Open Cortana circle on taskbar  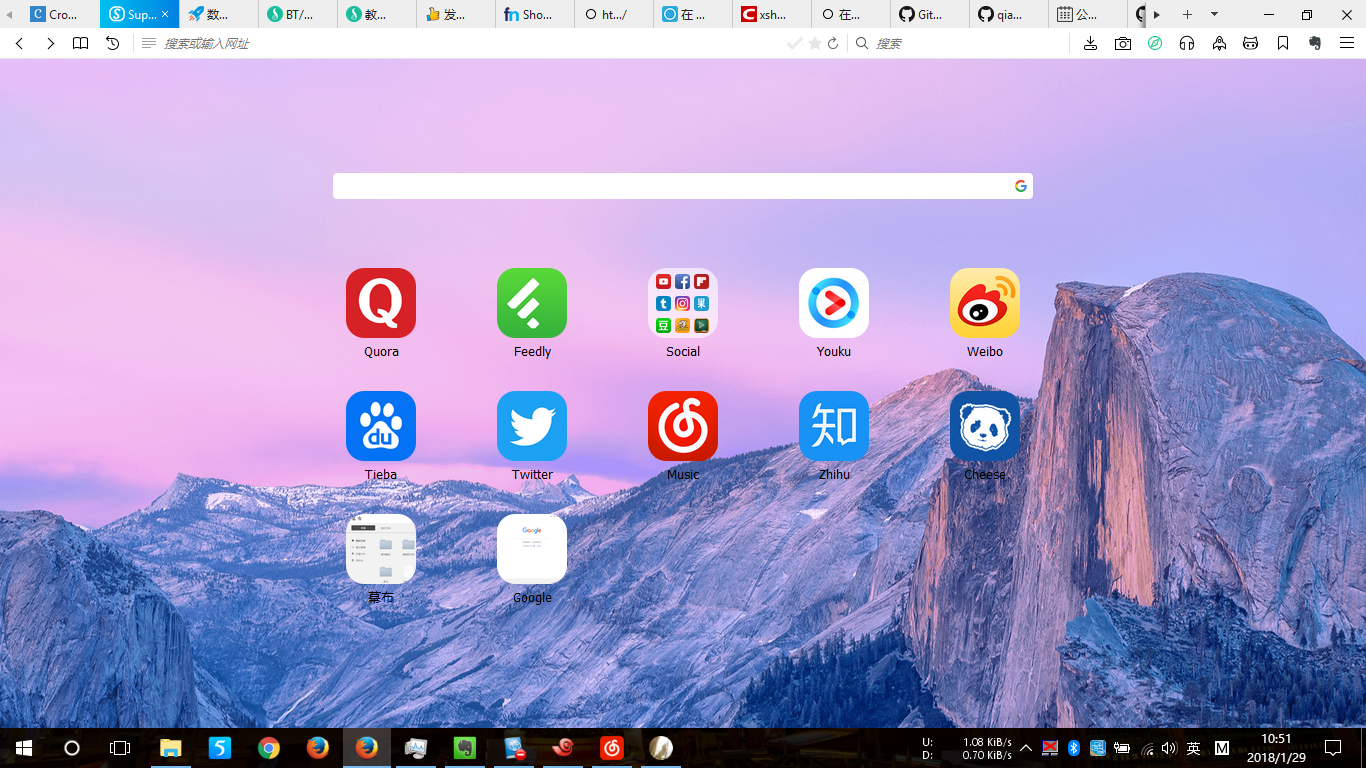point(72,748)
